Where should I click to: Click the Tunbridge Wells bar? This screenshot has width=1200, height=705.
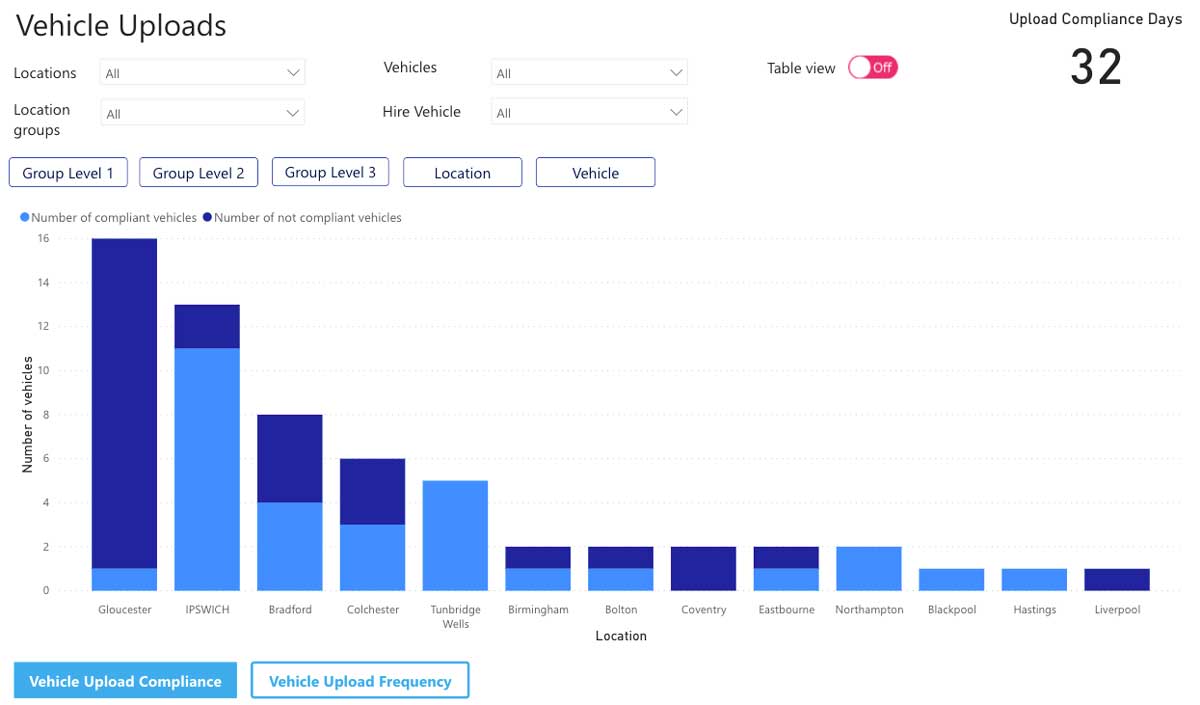tap(455, 535)
